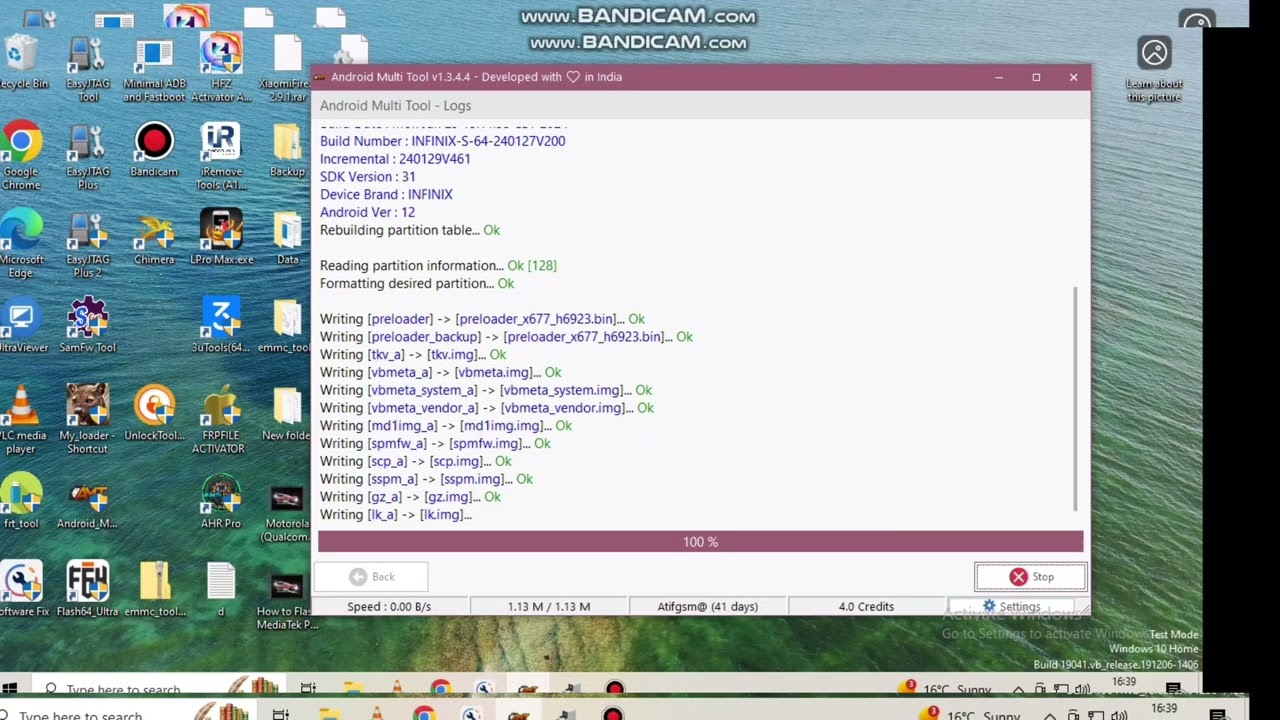Select the Reading partition information log line
Viewport: 1280px width, 720px height.
pyautogui.click(x=438, y=266)
